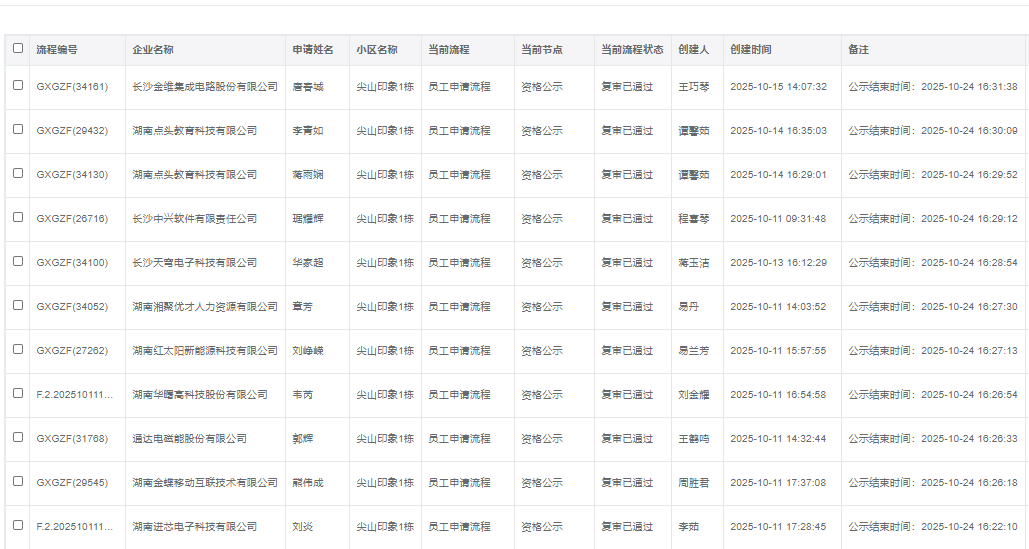Select the 湖南华曙高科技股份有限公司 company cell
The image size is (1029, 549).
coord(199,395)
